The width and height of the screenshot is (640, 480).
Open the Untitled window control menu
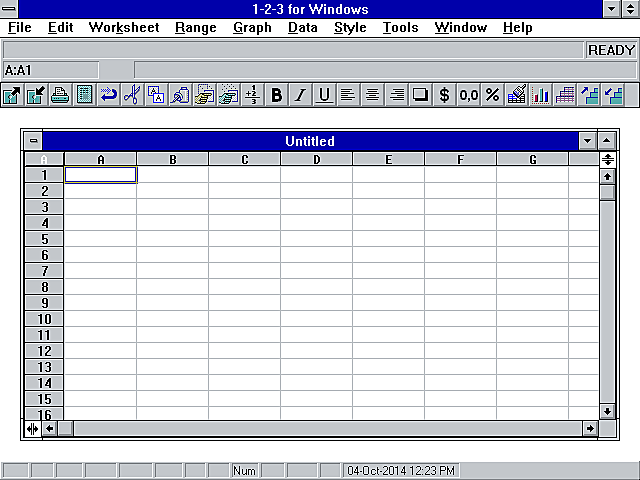tap(33, 141)
